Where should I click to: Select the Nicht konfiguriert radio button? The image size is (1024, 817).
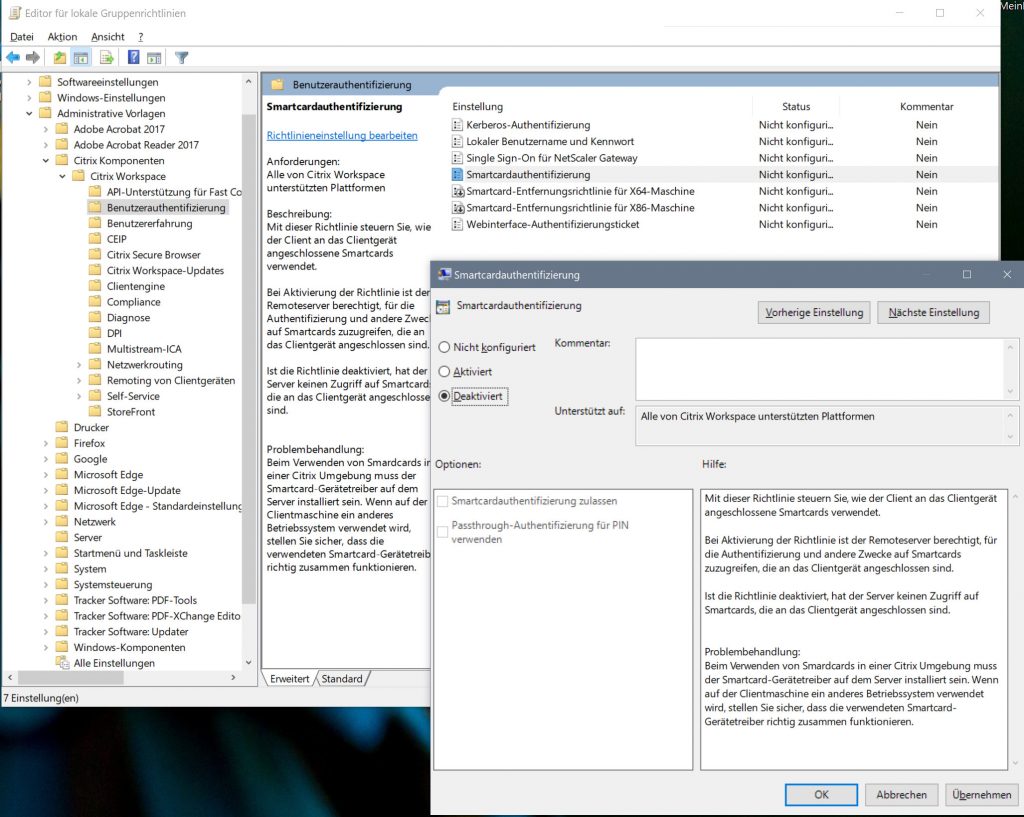pos(445,347)
